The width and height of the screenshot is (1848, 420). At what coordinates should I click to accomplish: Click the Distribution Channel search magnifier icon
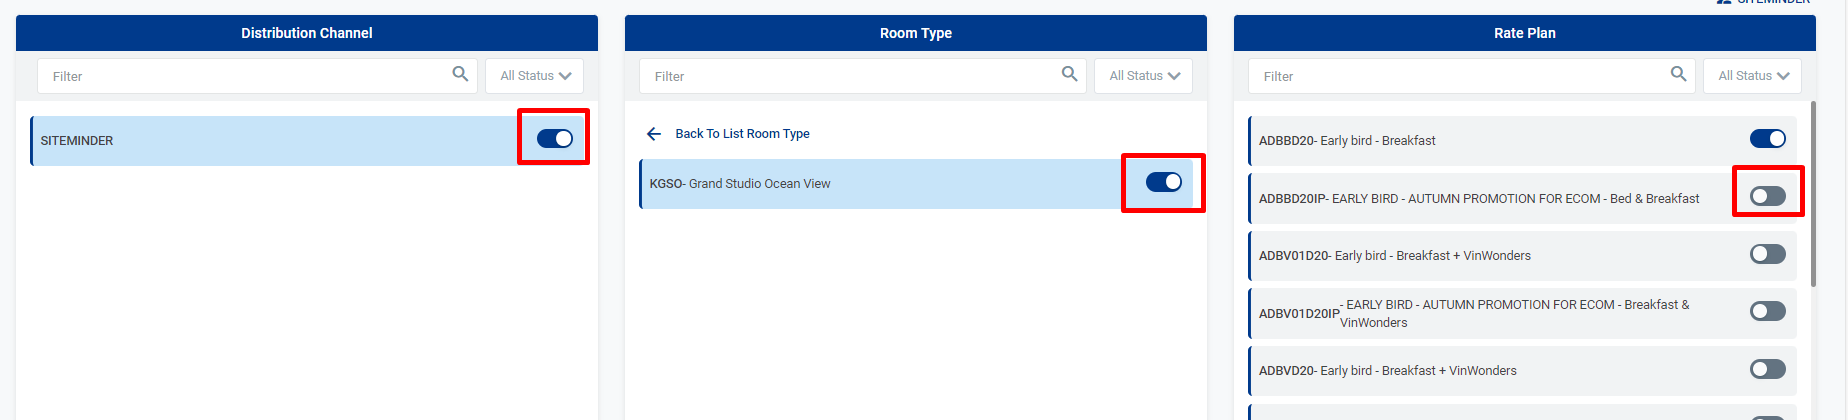(x=460, y=74)
